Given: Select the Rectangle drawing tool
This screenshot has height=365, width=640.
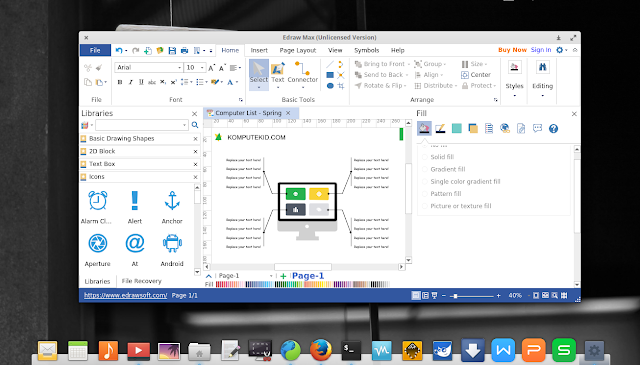Looking at the screenshot, I should pyautogui.click(x=330, y=75).
